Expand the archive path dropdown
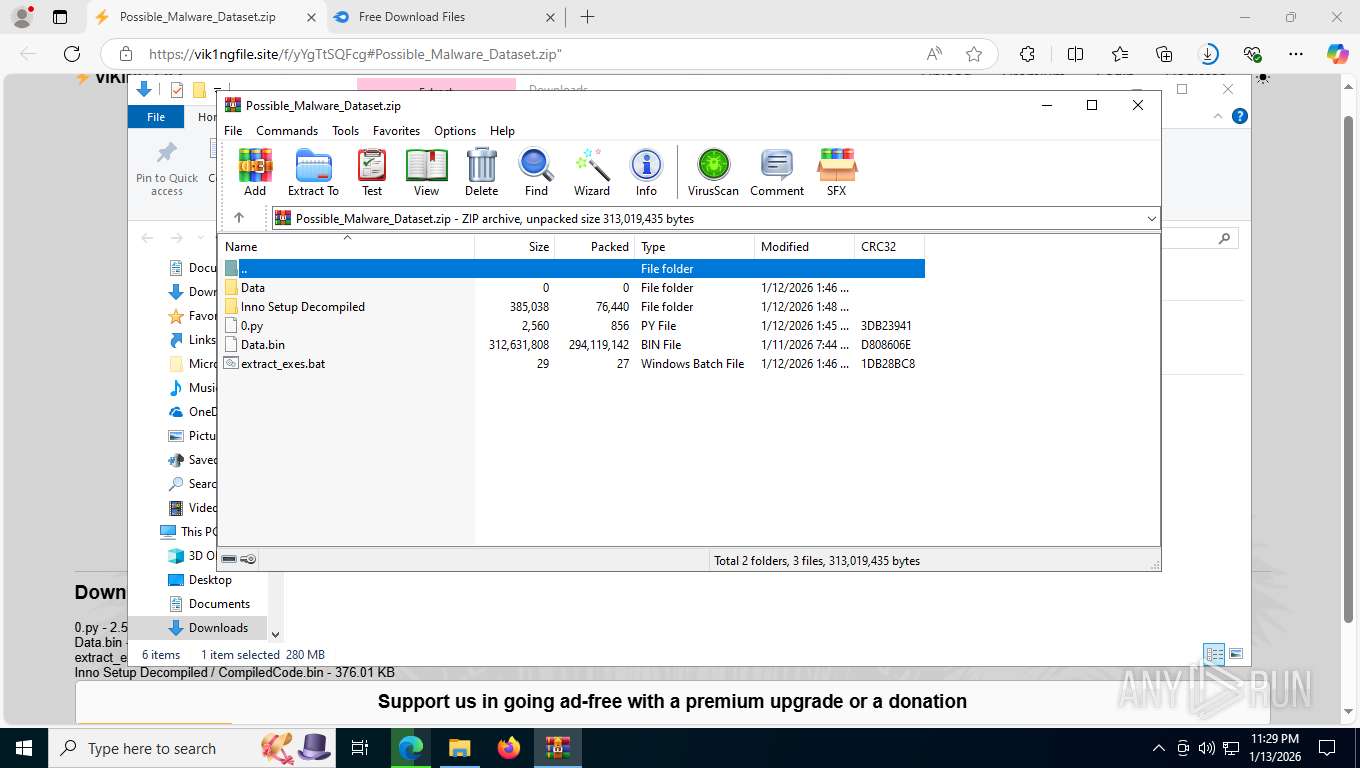1360x768 pixels. click(1151, 218)
